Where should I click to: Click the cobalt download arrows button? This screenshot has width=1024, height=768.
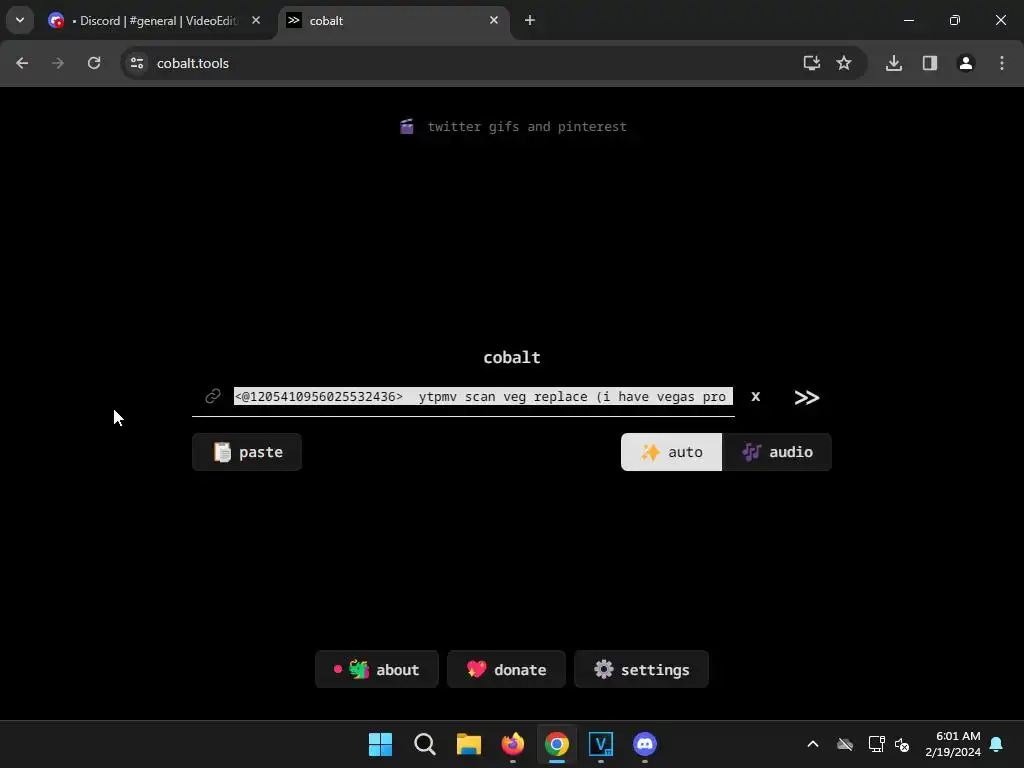coord(807,397)
